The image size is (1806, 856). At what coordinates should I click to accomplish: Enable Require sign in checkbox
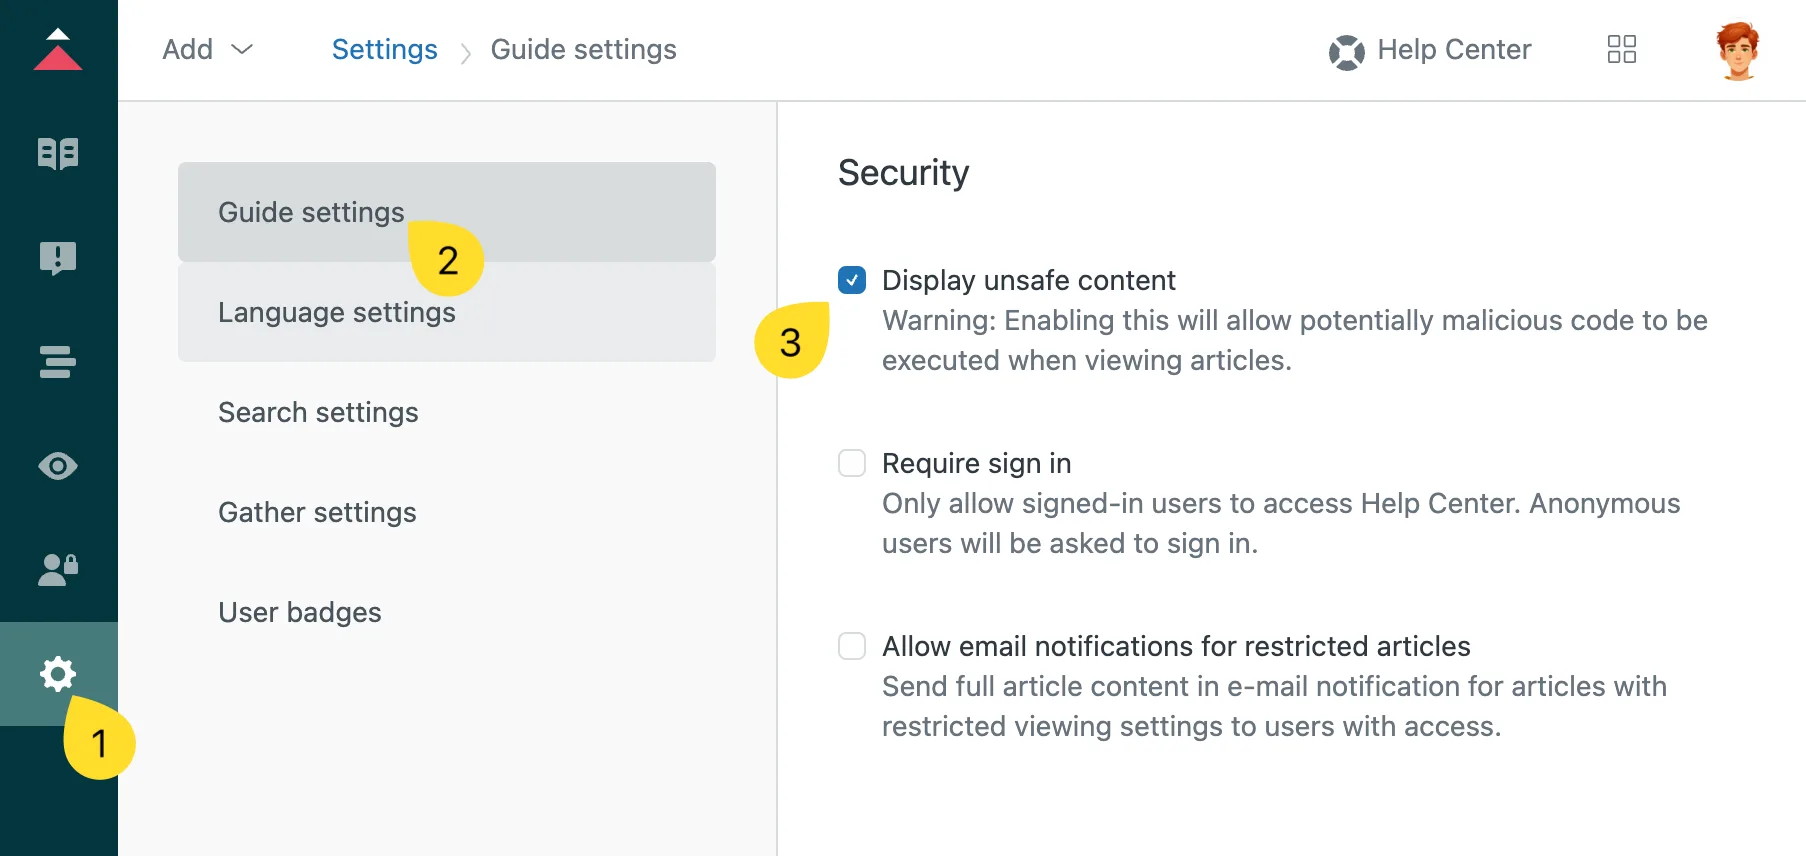coord(852,463)
